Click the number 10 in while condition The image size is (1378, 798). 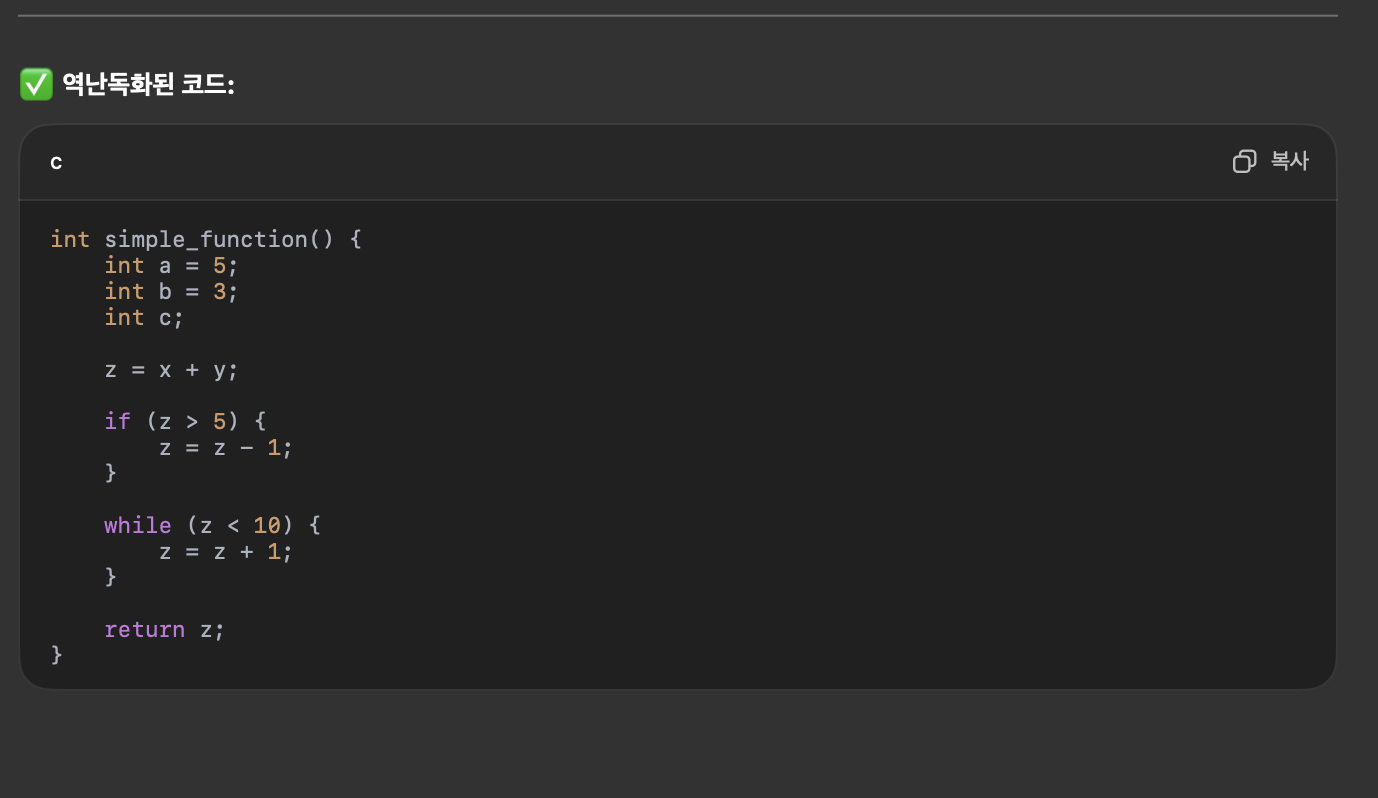coord(266,526)
